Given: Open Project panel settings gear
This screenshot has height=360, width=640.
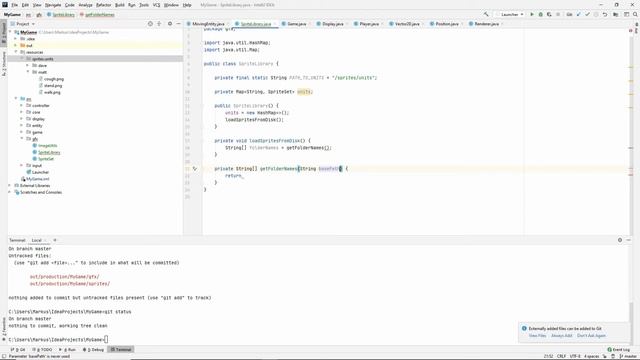Looking at the screenshot, I should pyautogui.click(x=170, y=24).
